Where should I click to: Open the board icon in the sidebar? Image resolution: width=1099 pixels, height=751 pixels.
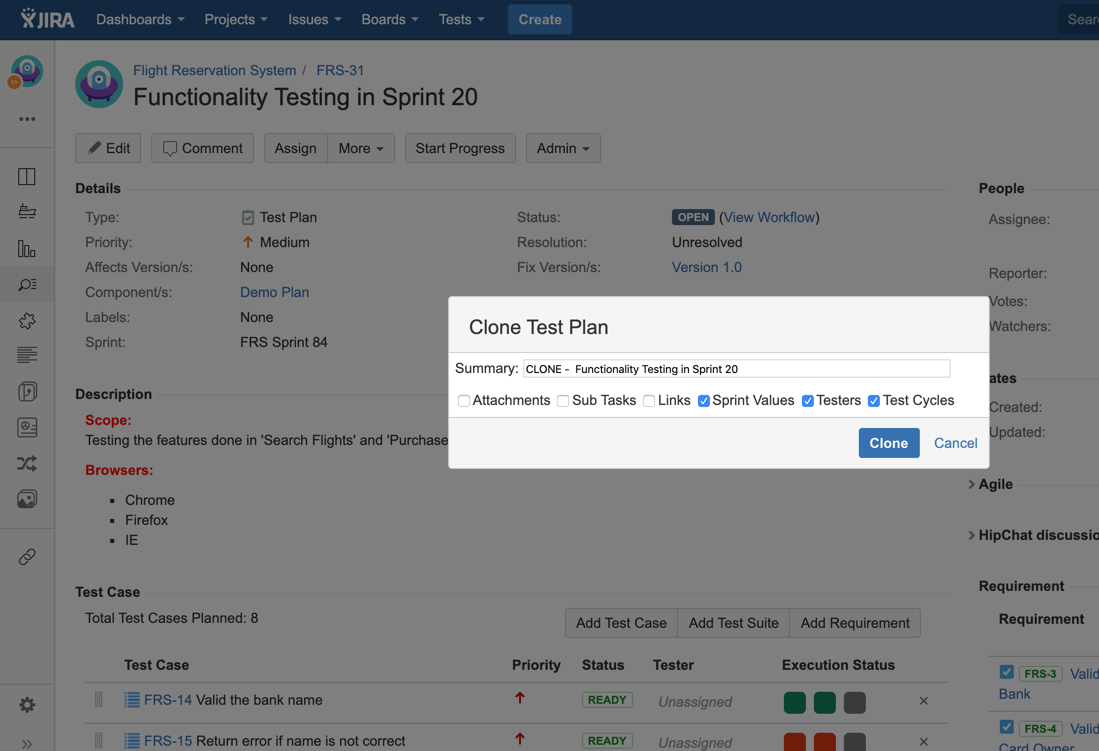click(x=27, y=177)
